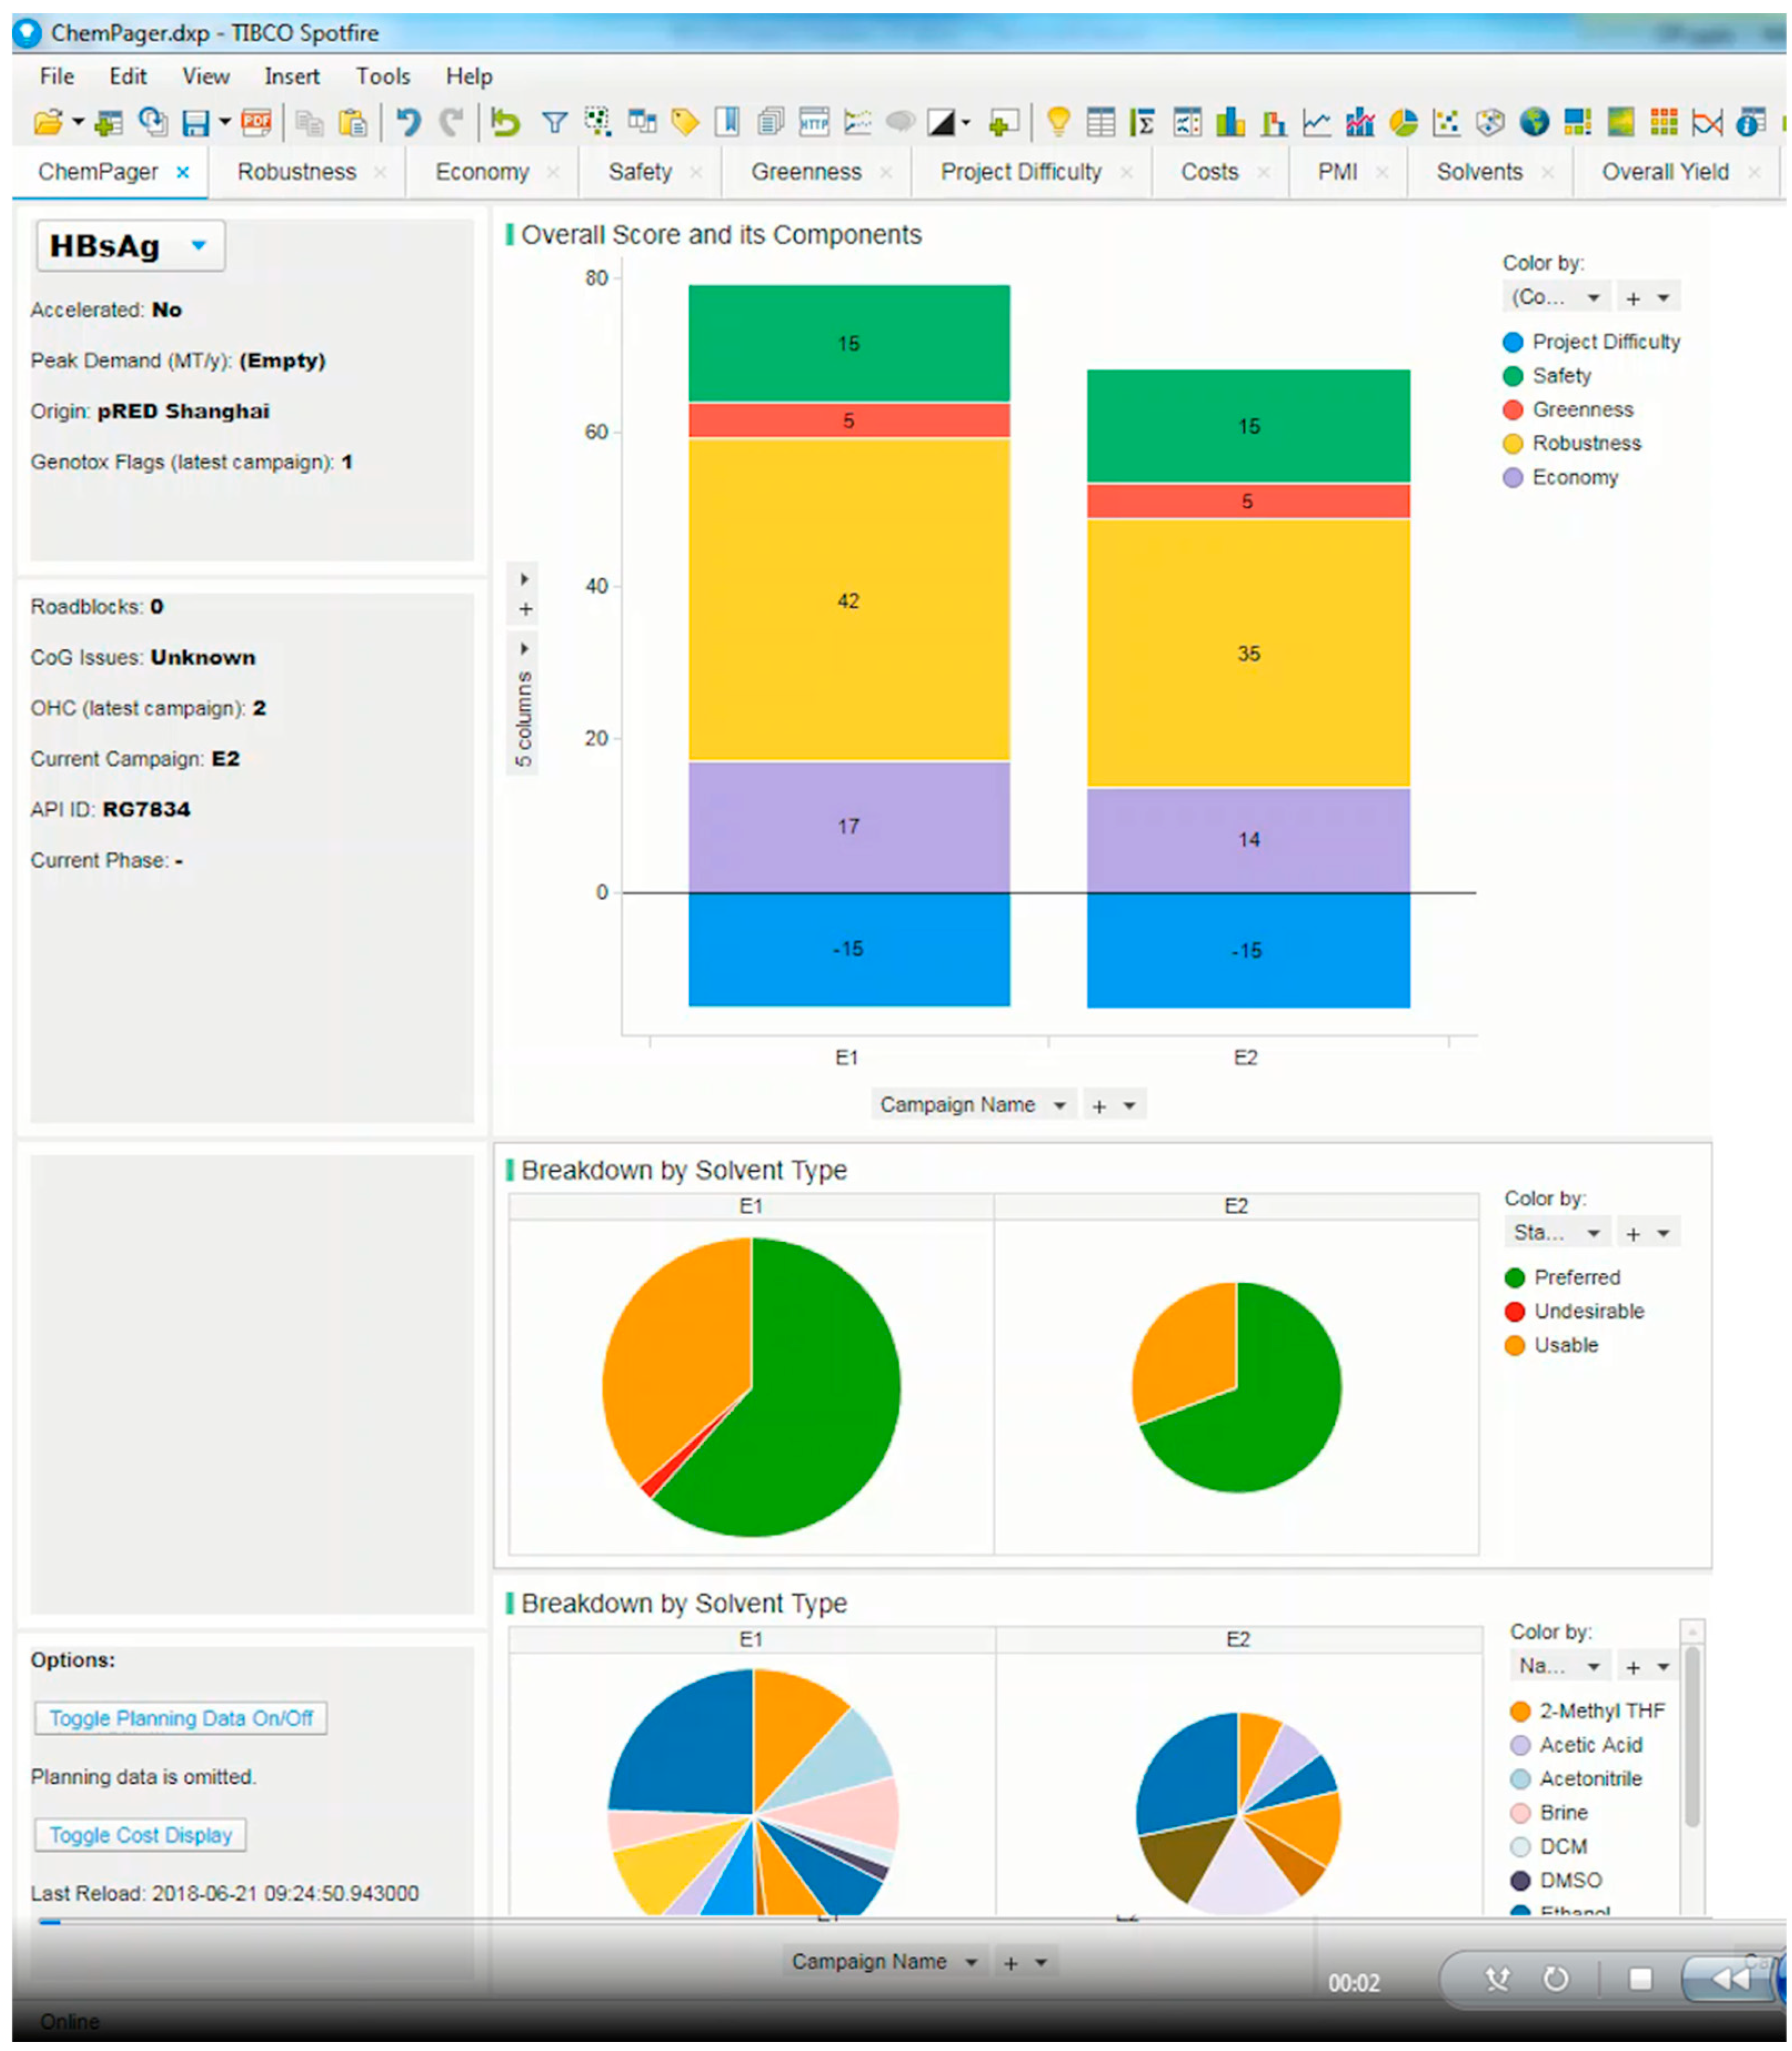Viewport: 1792px width, 2051px height.
Task: Switch to the Greenness tab
Action: [806, 172]
